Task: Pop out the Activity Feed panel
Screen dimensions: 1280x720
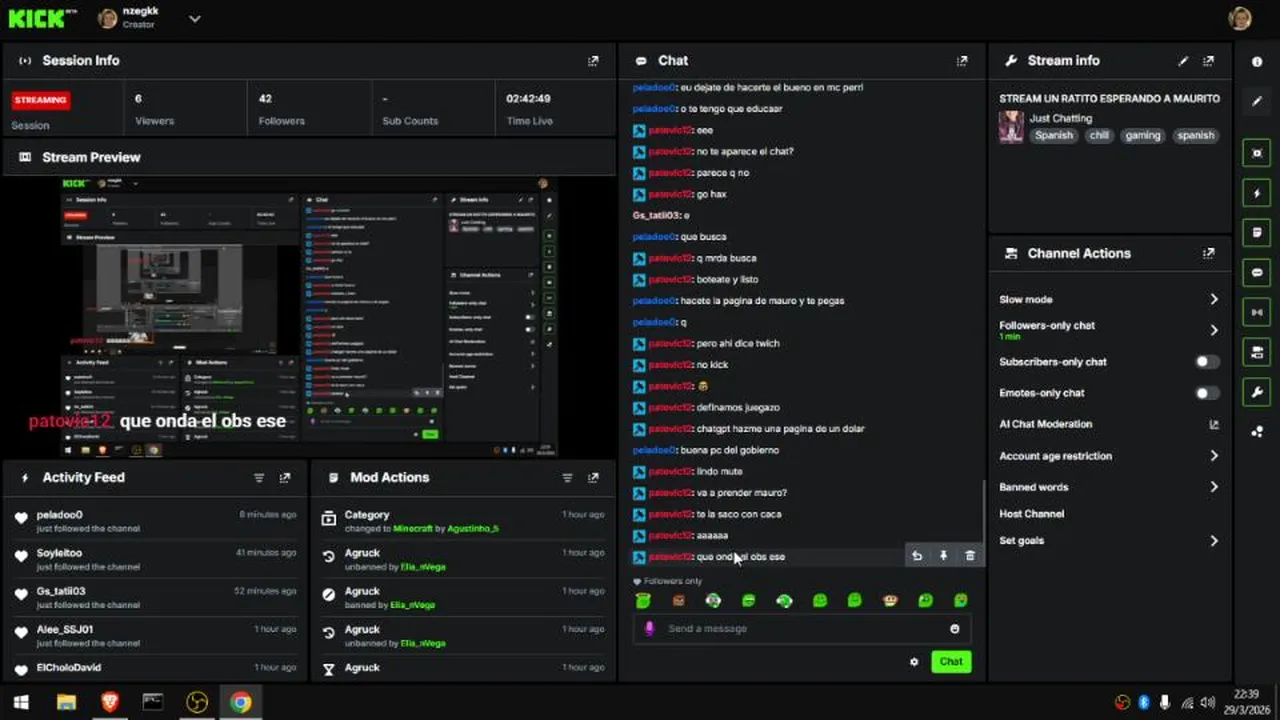Action: point(285,478)
